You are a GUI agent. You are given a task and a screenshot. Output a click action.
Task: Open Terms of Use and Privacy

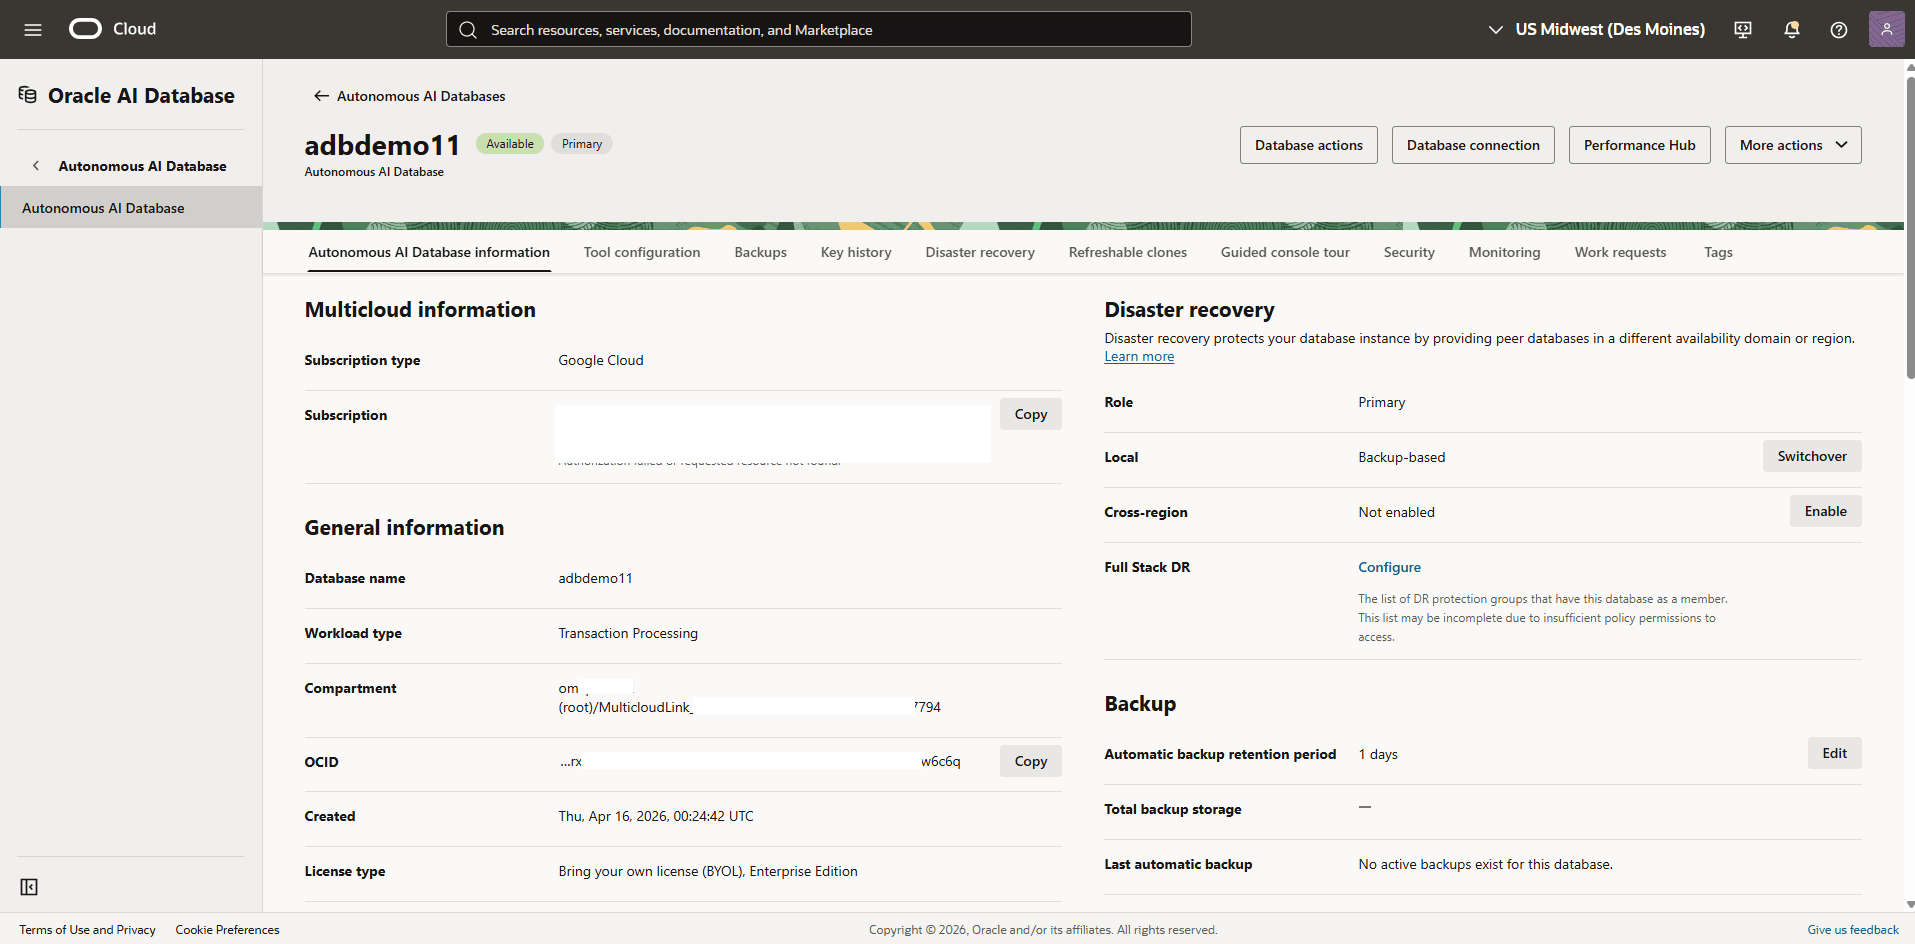(87, 930)
